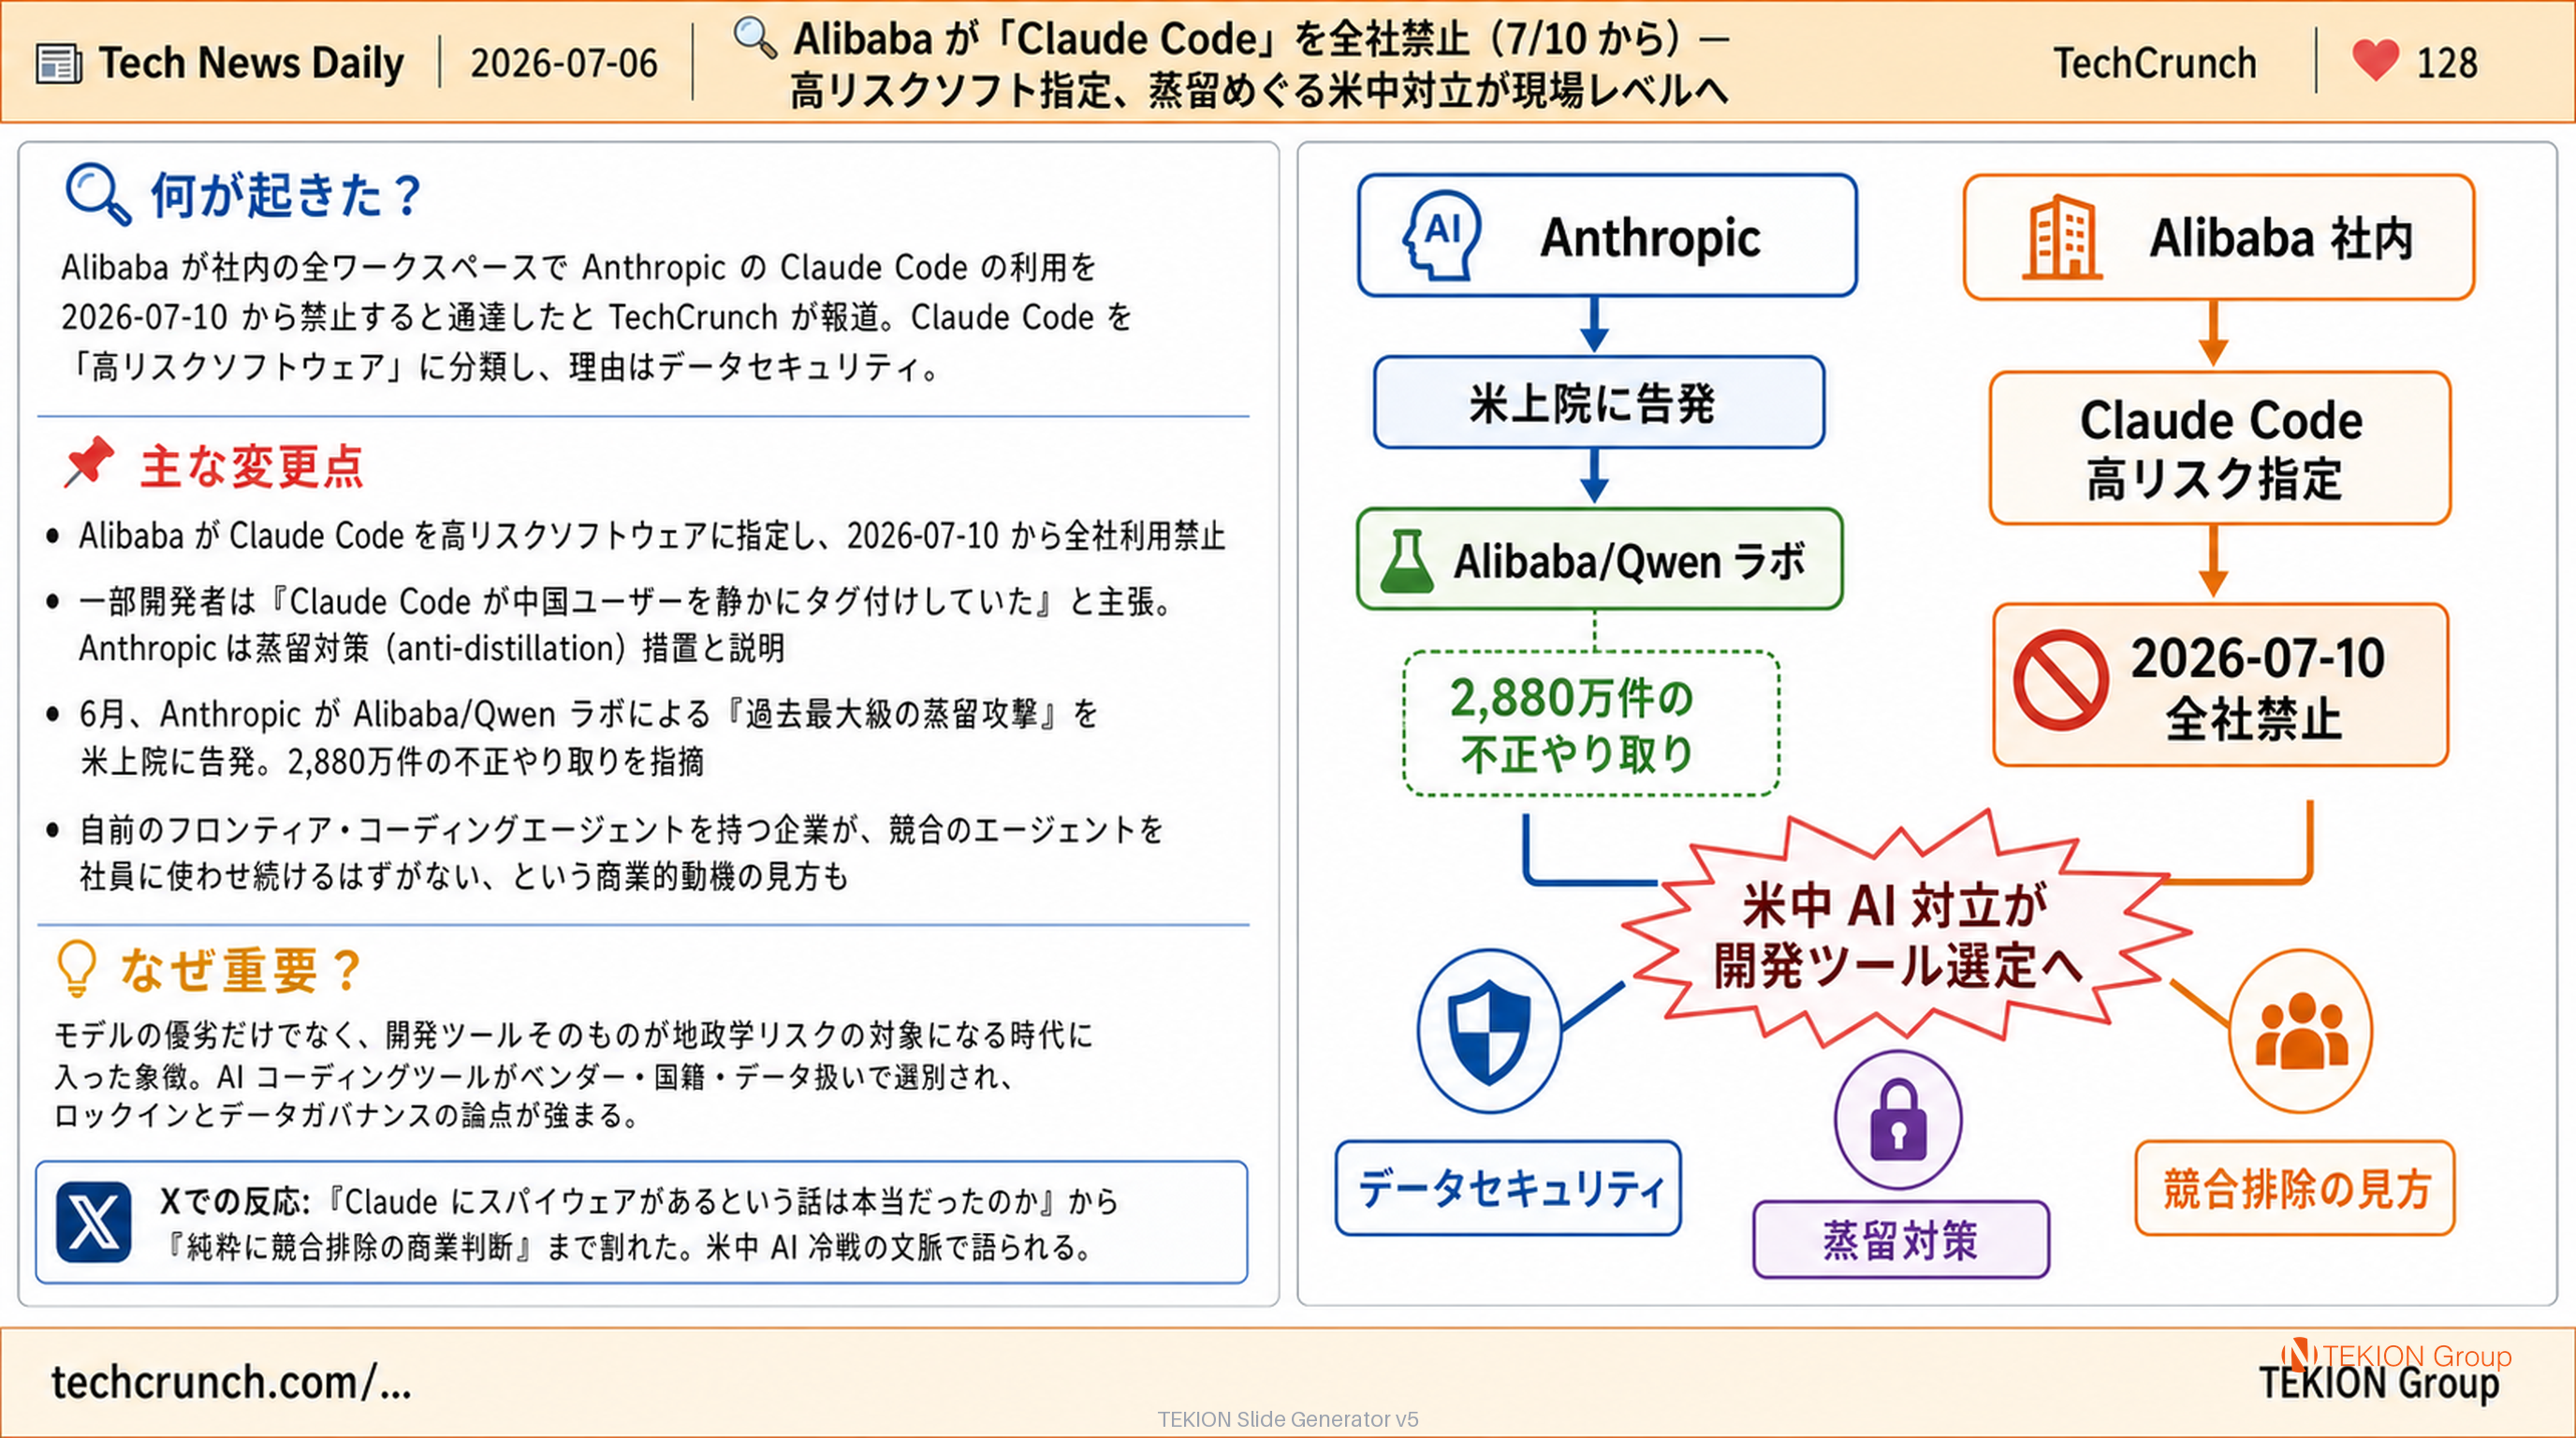
Task: Click the AI head icon in the Anthropic box
Action: click(x=1442, y=236)
